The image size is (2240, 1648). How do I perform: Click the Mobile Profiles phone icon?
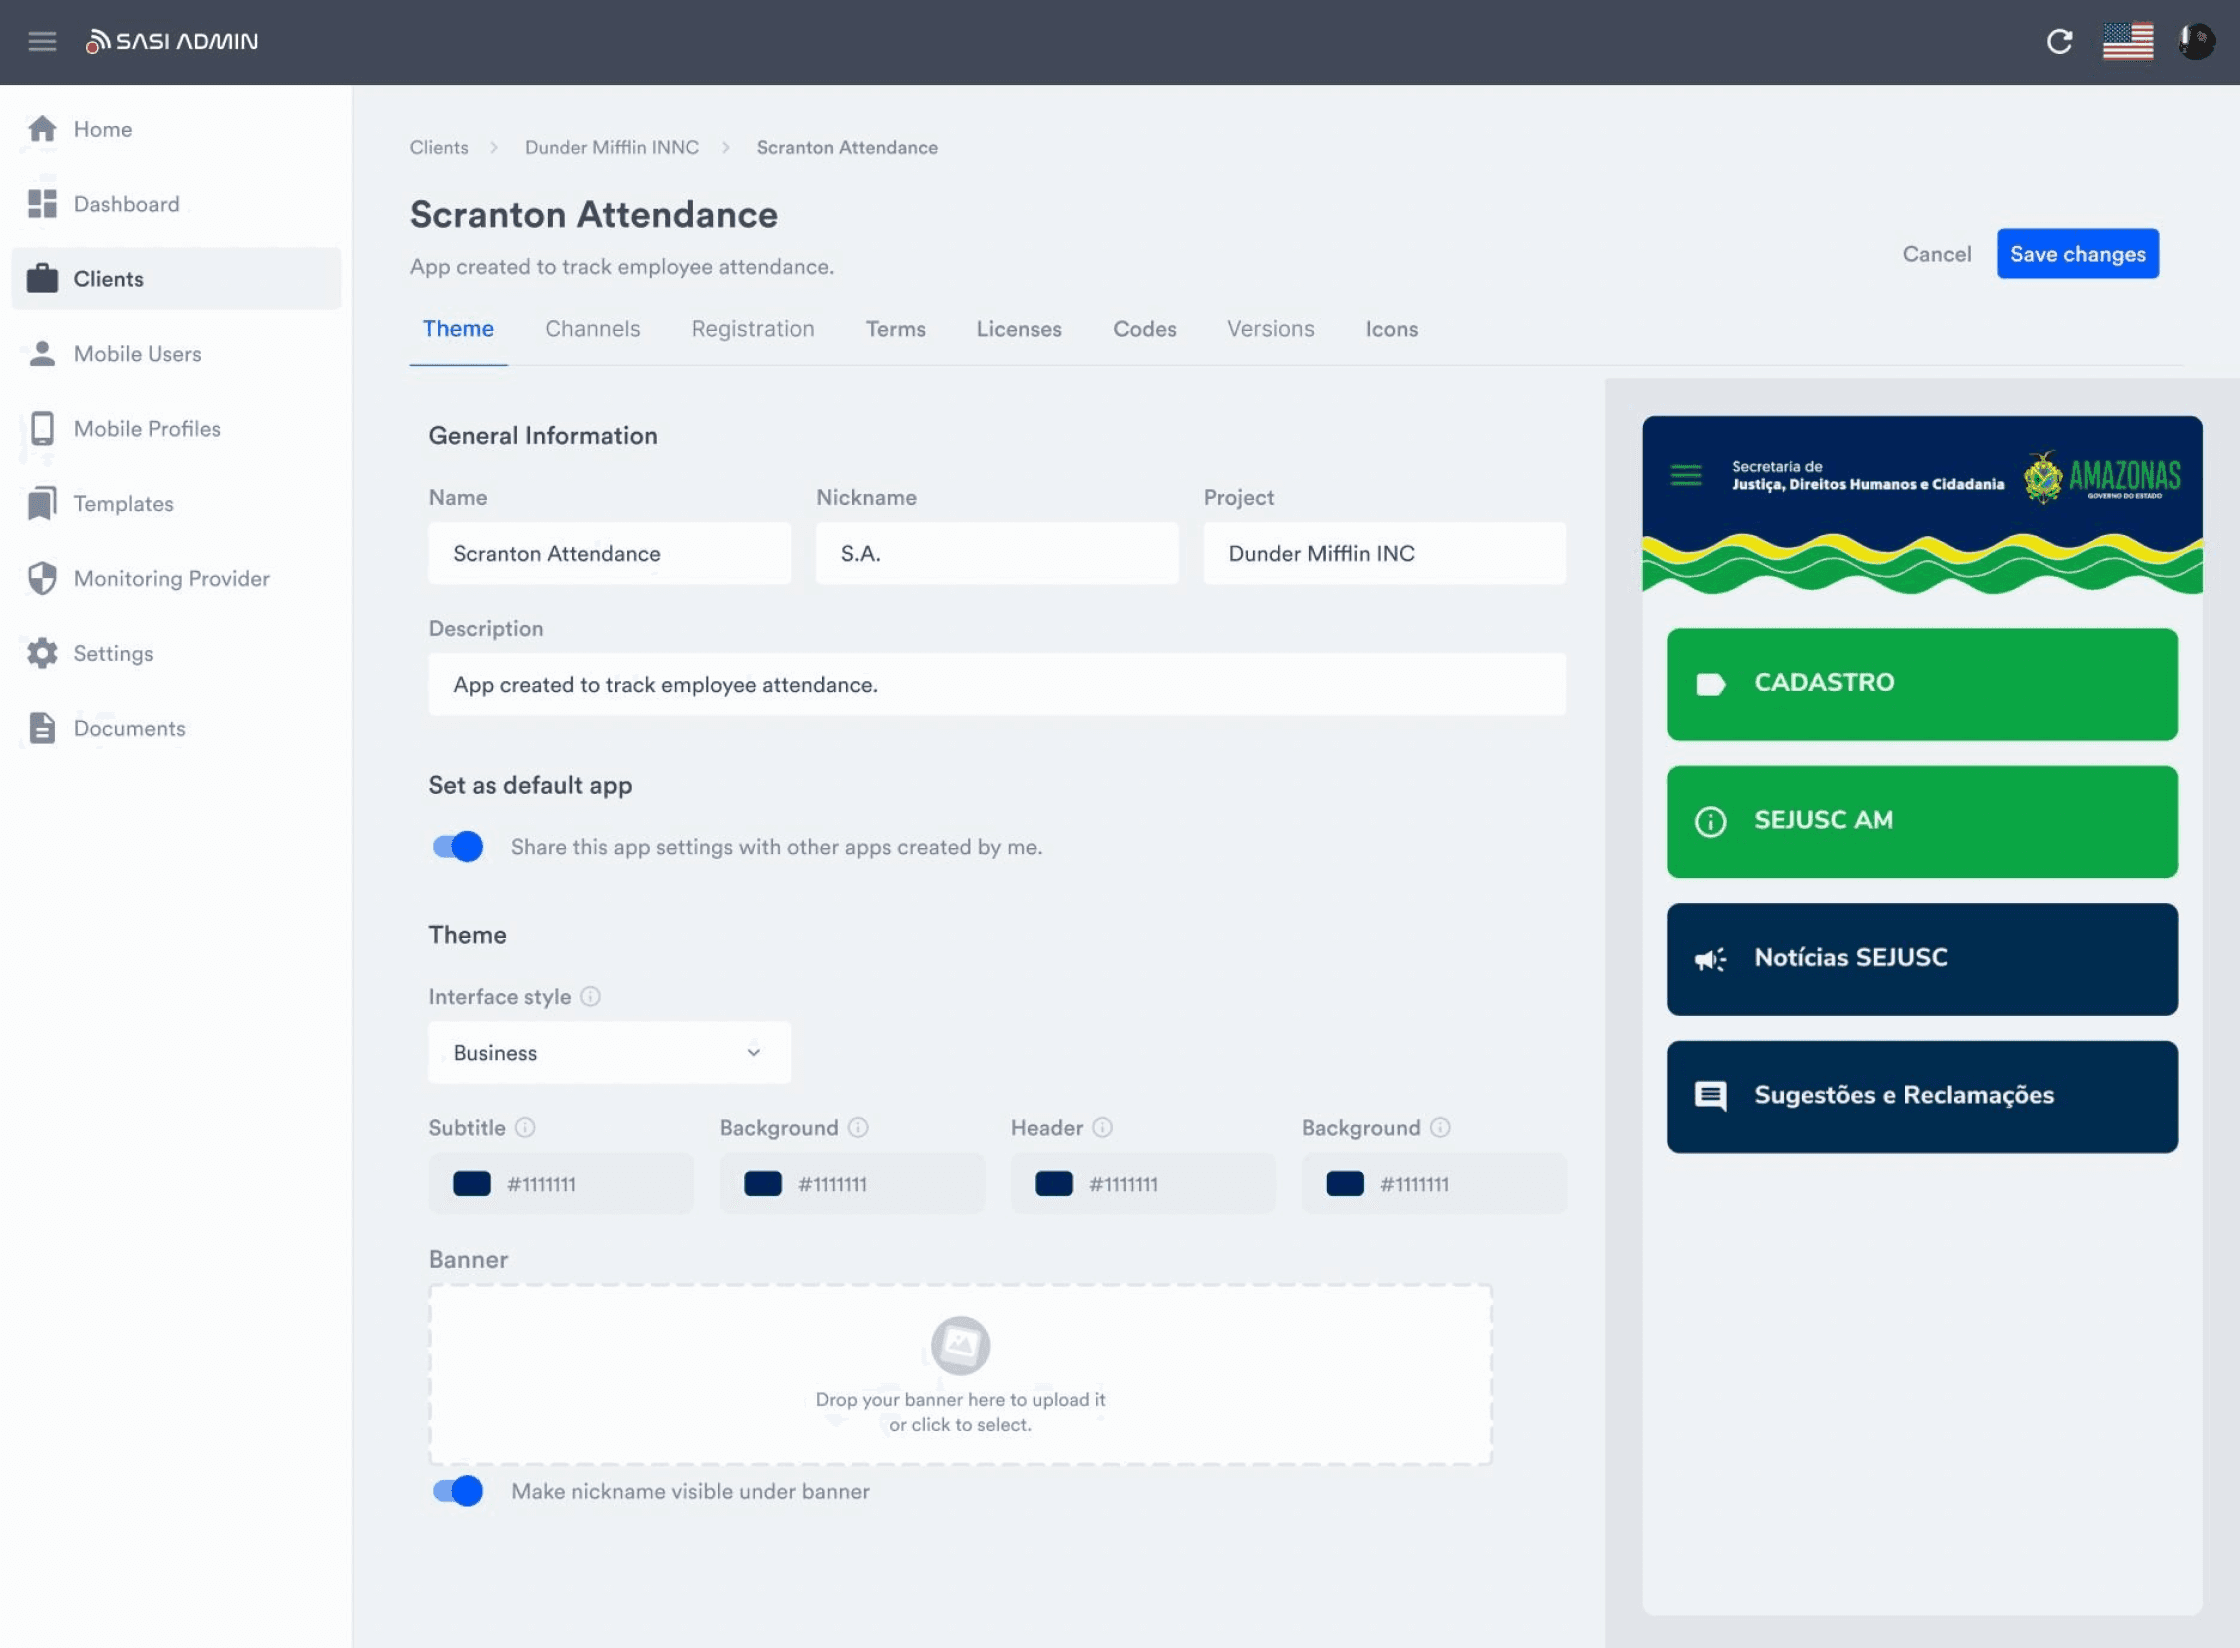point(42,428)
